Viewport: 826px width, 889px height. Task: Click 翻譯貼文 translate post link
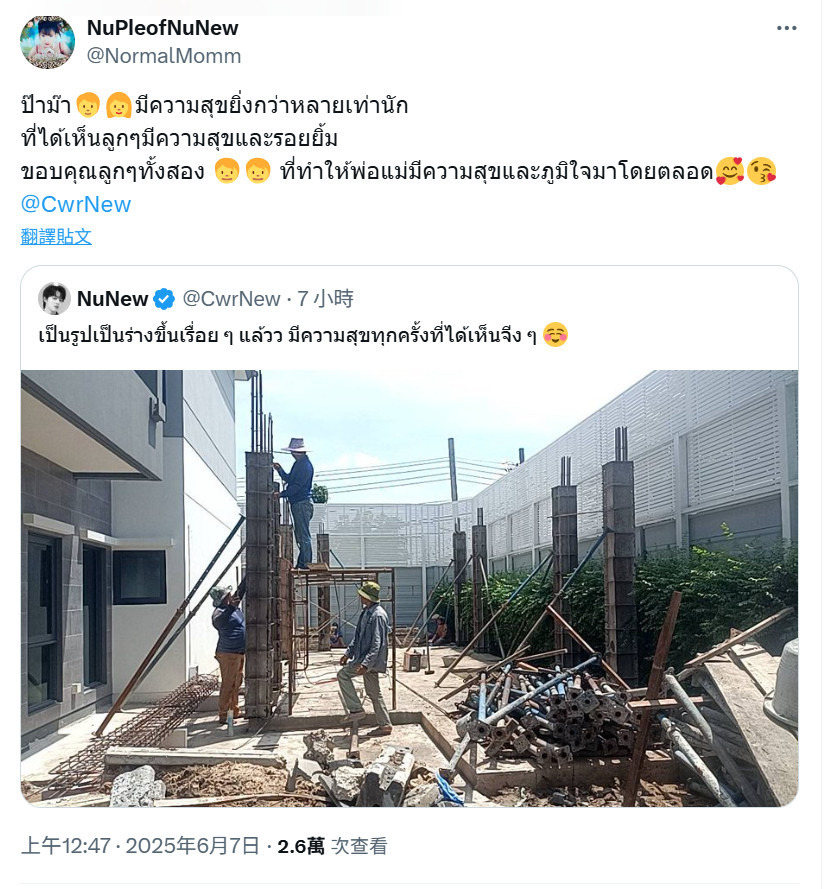point(56,236)
